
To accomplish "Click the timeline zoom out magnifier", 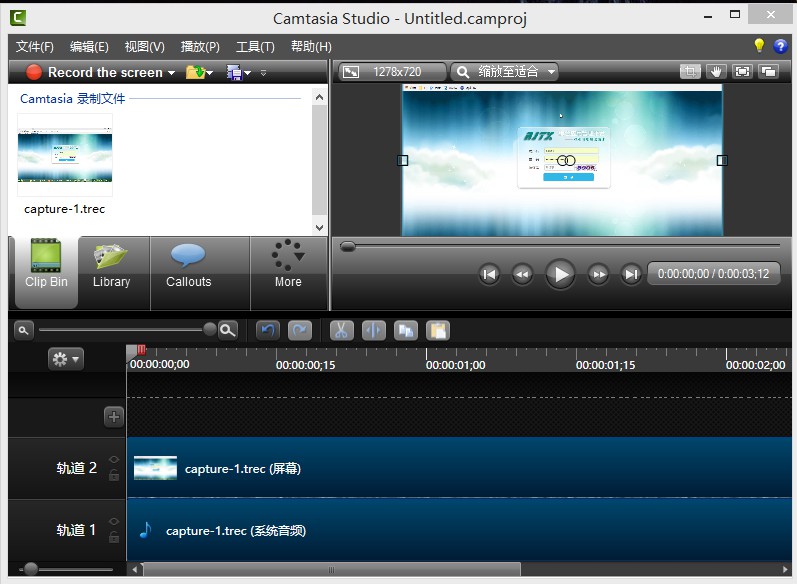I will (x=23, y=330).
